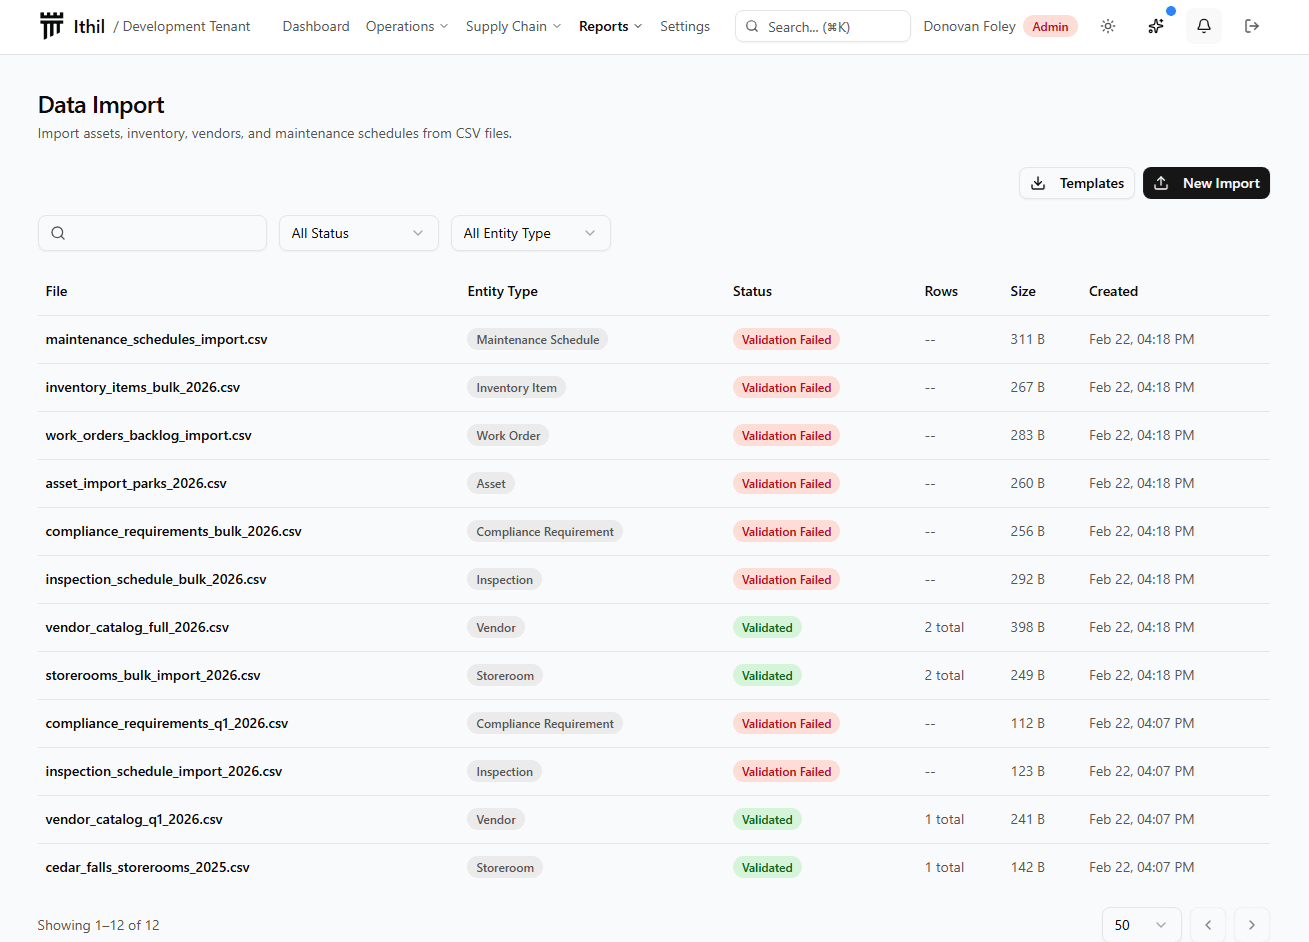Click the New Import button
This screenshot has height=942, width=1309.
click(x=1206, y=183)
